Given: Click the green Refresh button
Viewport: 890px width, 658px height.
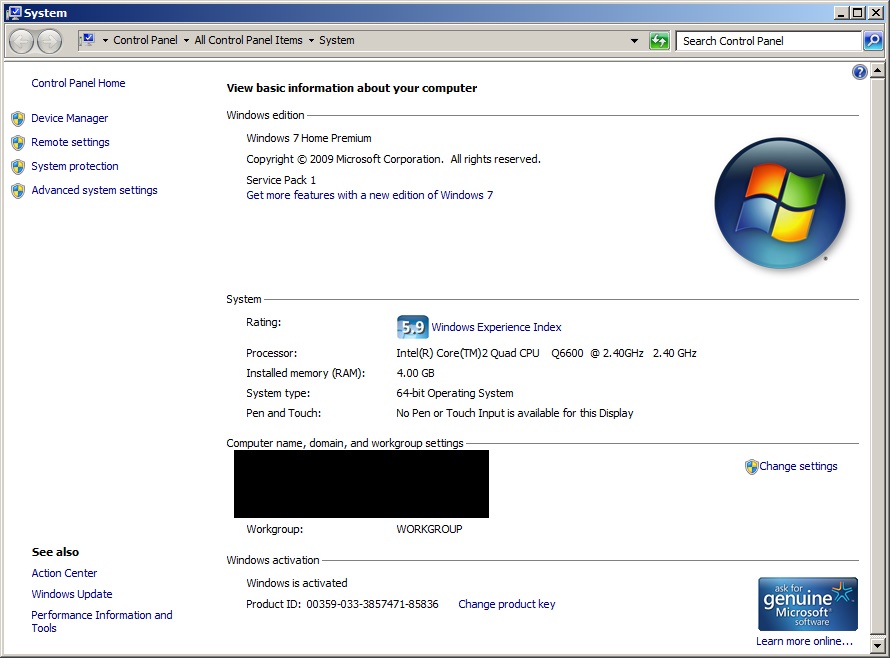Looking at the screenshot, I should [659, 41].
